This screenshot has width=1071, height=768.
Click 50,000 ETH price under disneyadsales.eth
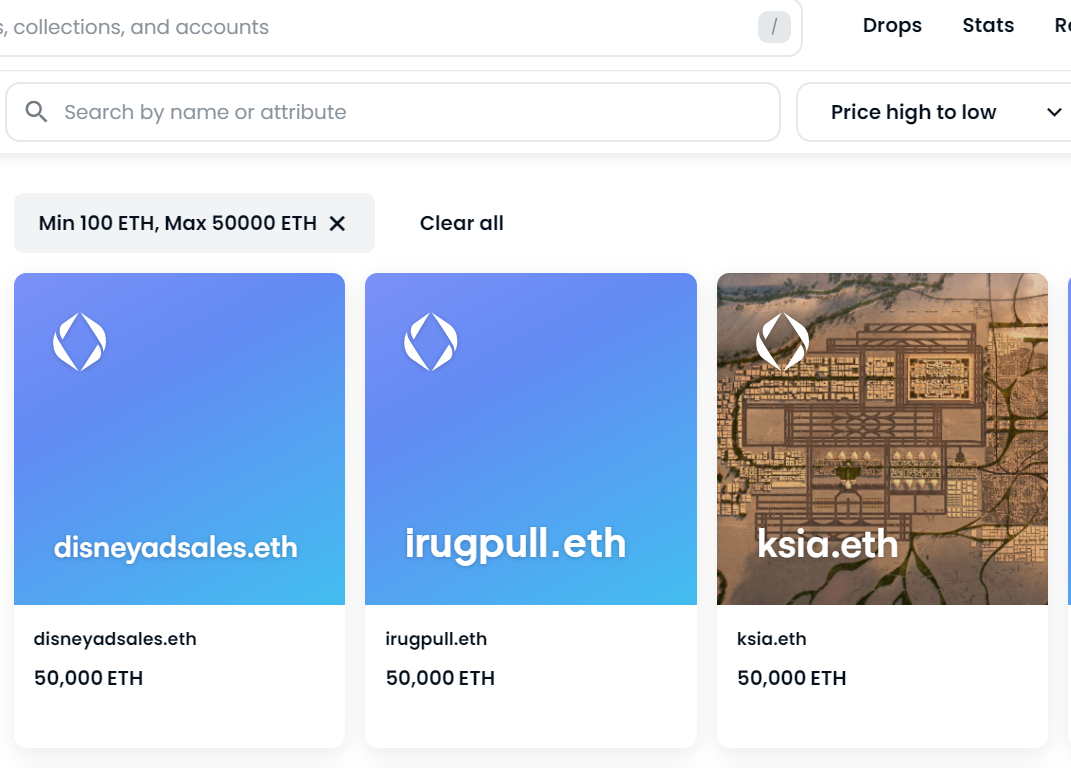click(x=89, y=678)
